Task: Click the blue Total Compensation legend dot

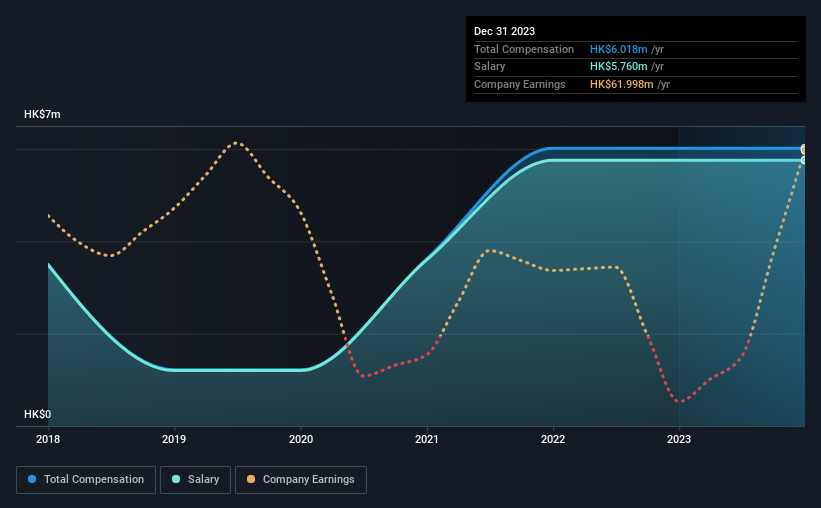Action: point(32,479)
